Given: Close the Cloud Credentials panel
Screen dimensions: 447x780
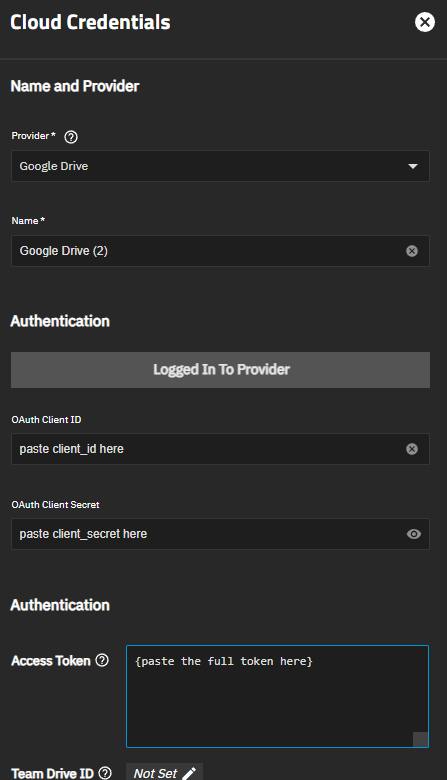Looking at the screenshot, I should (x=425, y=22).
